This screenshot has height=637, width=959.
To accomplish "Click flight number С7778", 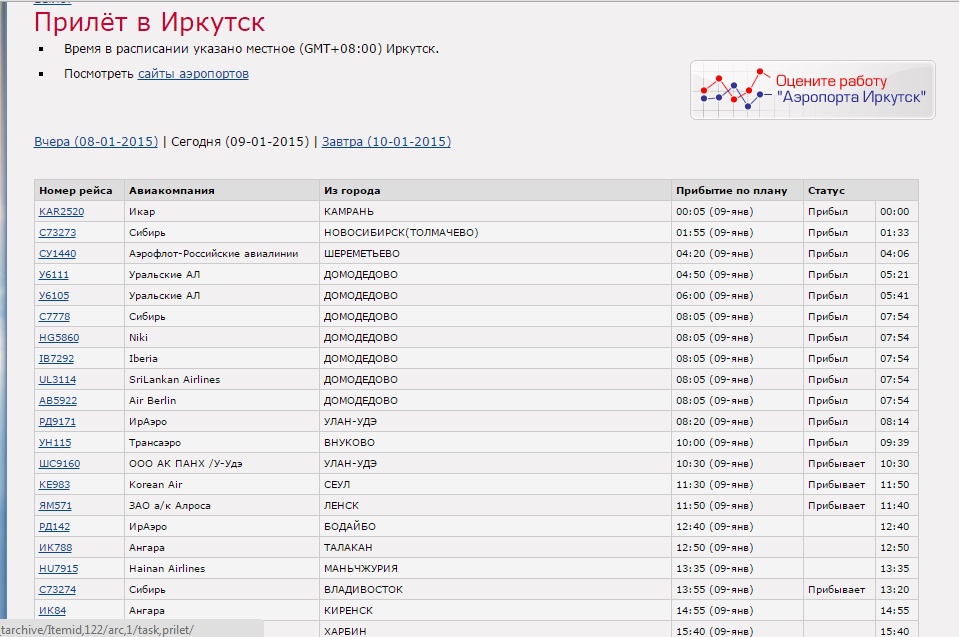I will (x=54, y=317).
